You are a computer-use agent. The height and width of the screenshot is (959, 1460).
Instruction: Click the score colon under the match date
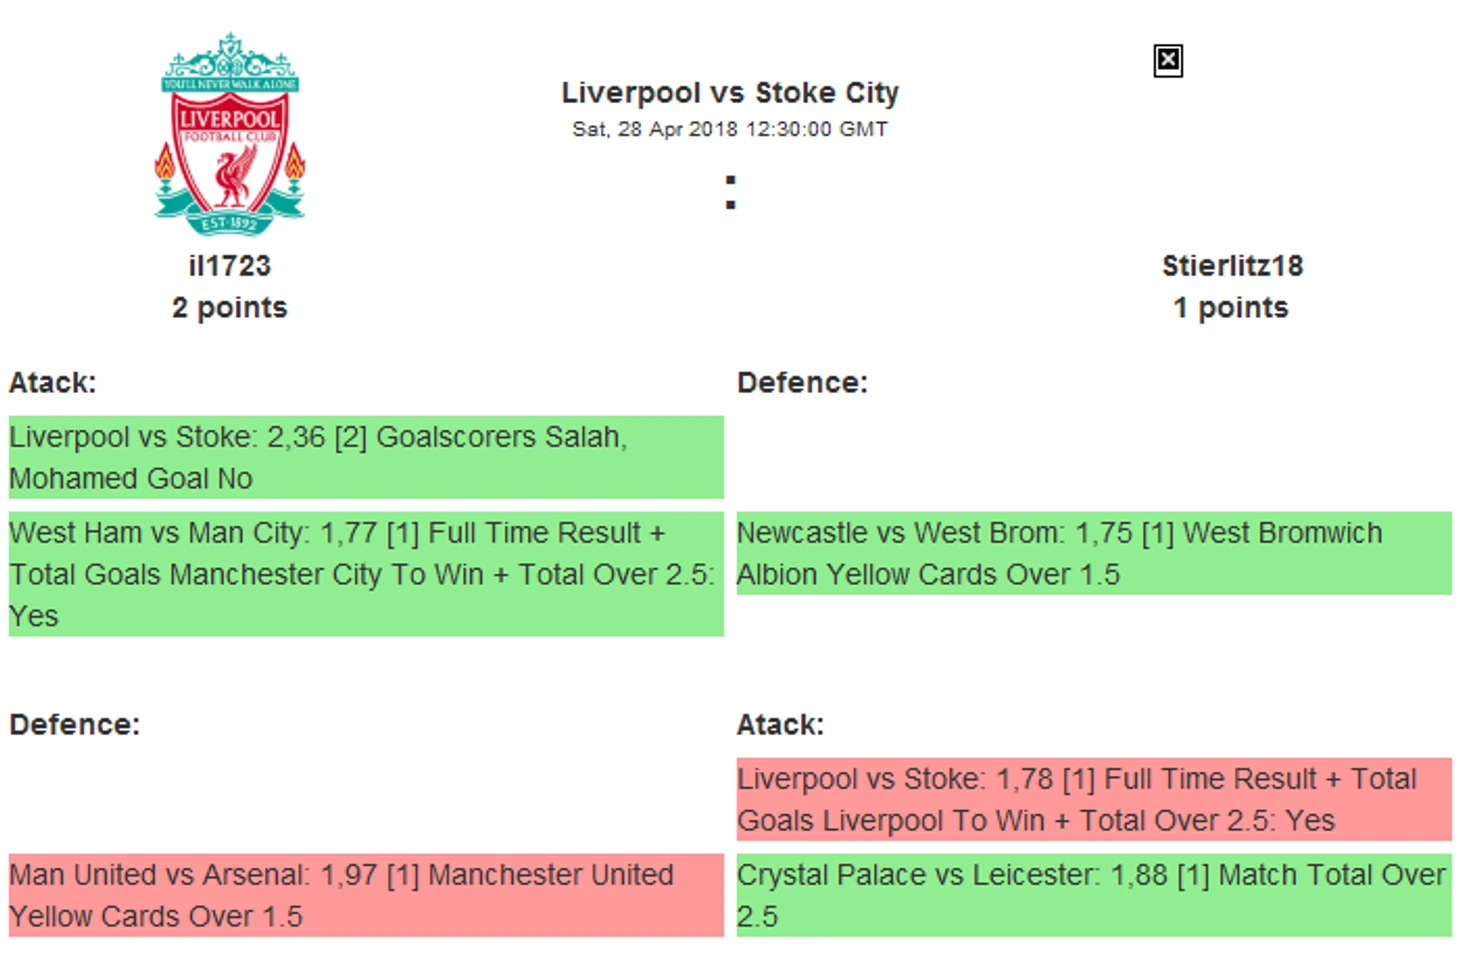pos(730,192)
